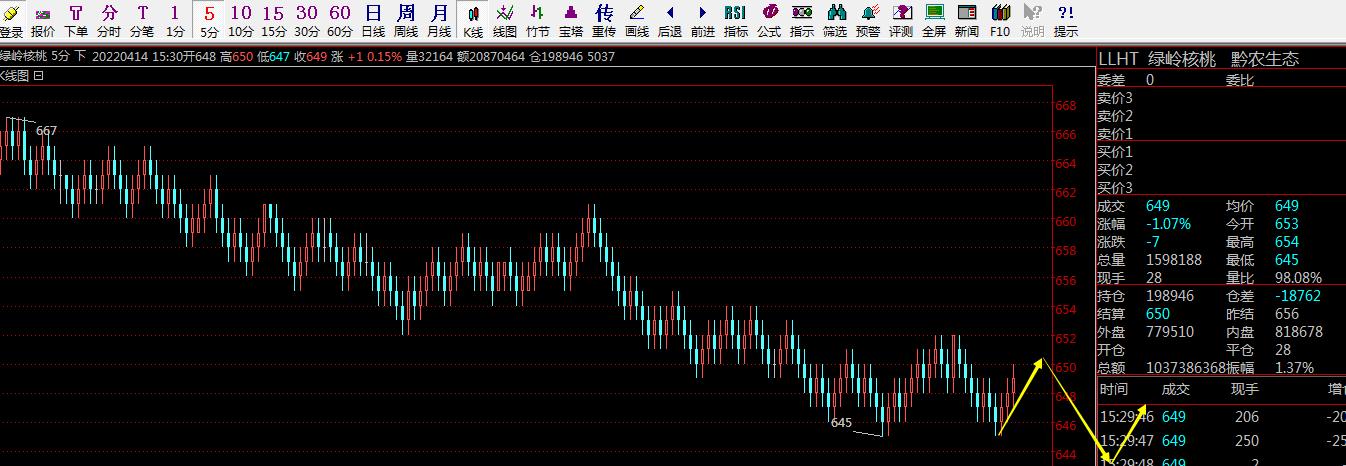
Task: Collapse the K线图 panel box toggle
Action: click(x=39, y=75)
